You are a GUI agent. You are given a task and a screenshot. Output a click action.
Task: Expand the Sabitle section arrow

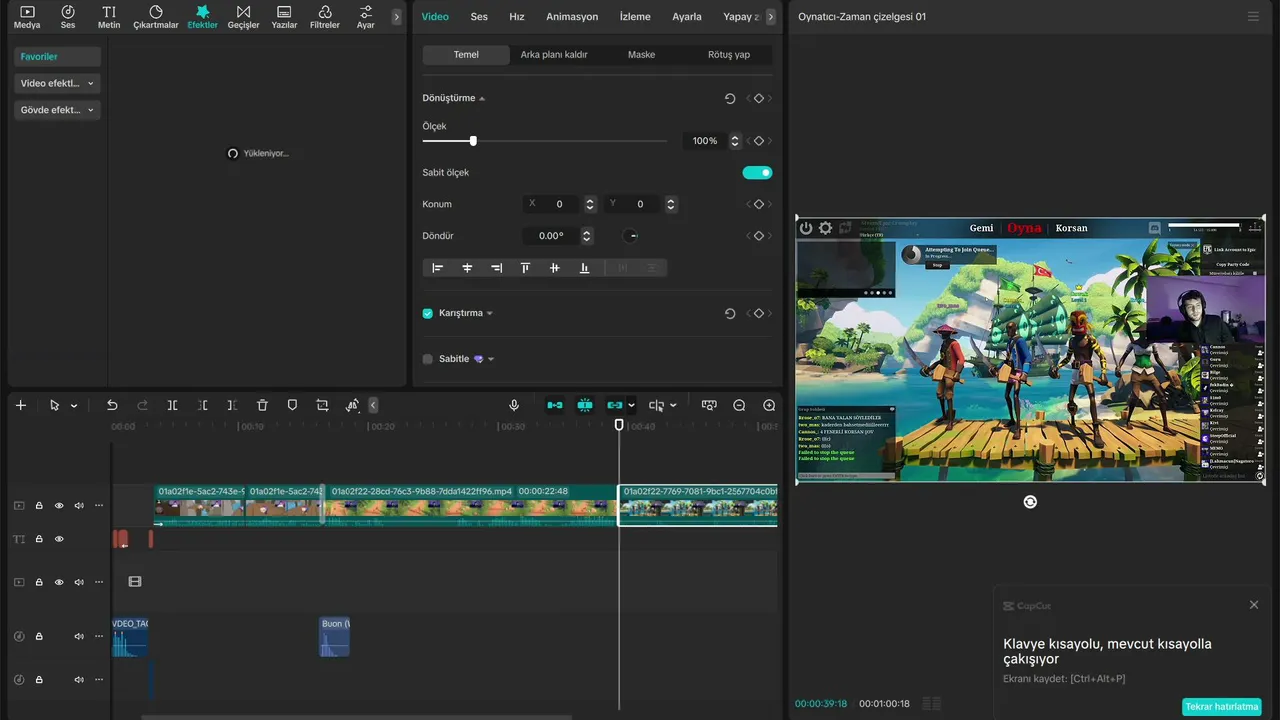click(x=491, y=359)
